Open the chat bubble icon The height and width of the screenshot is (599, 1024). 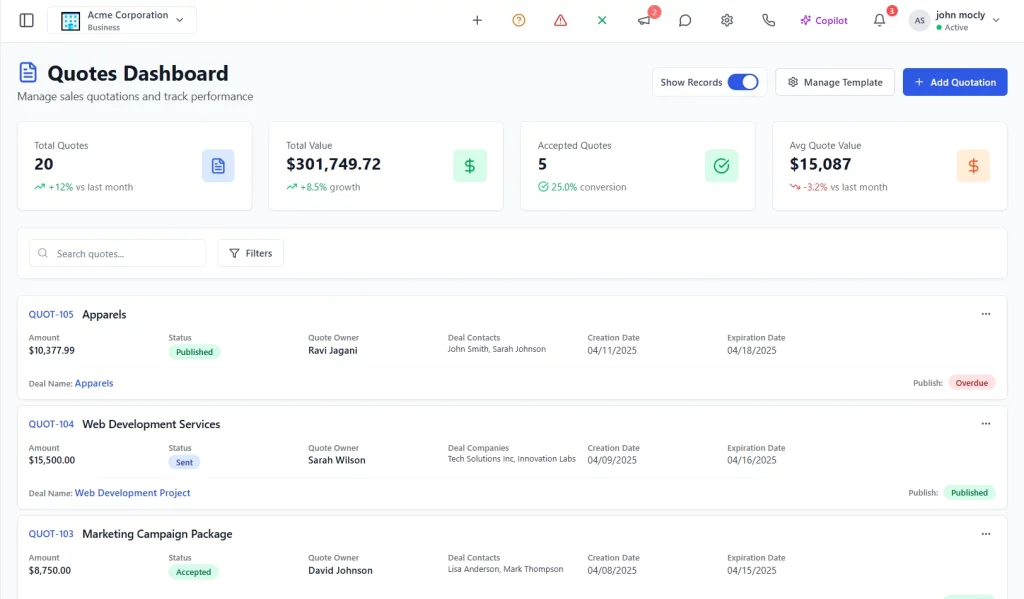click(685, 20)
